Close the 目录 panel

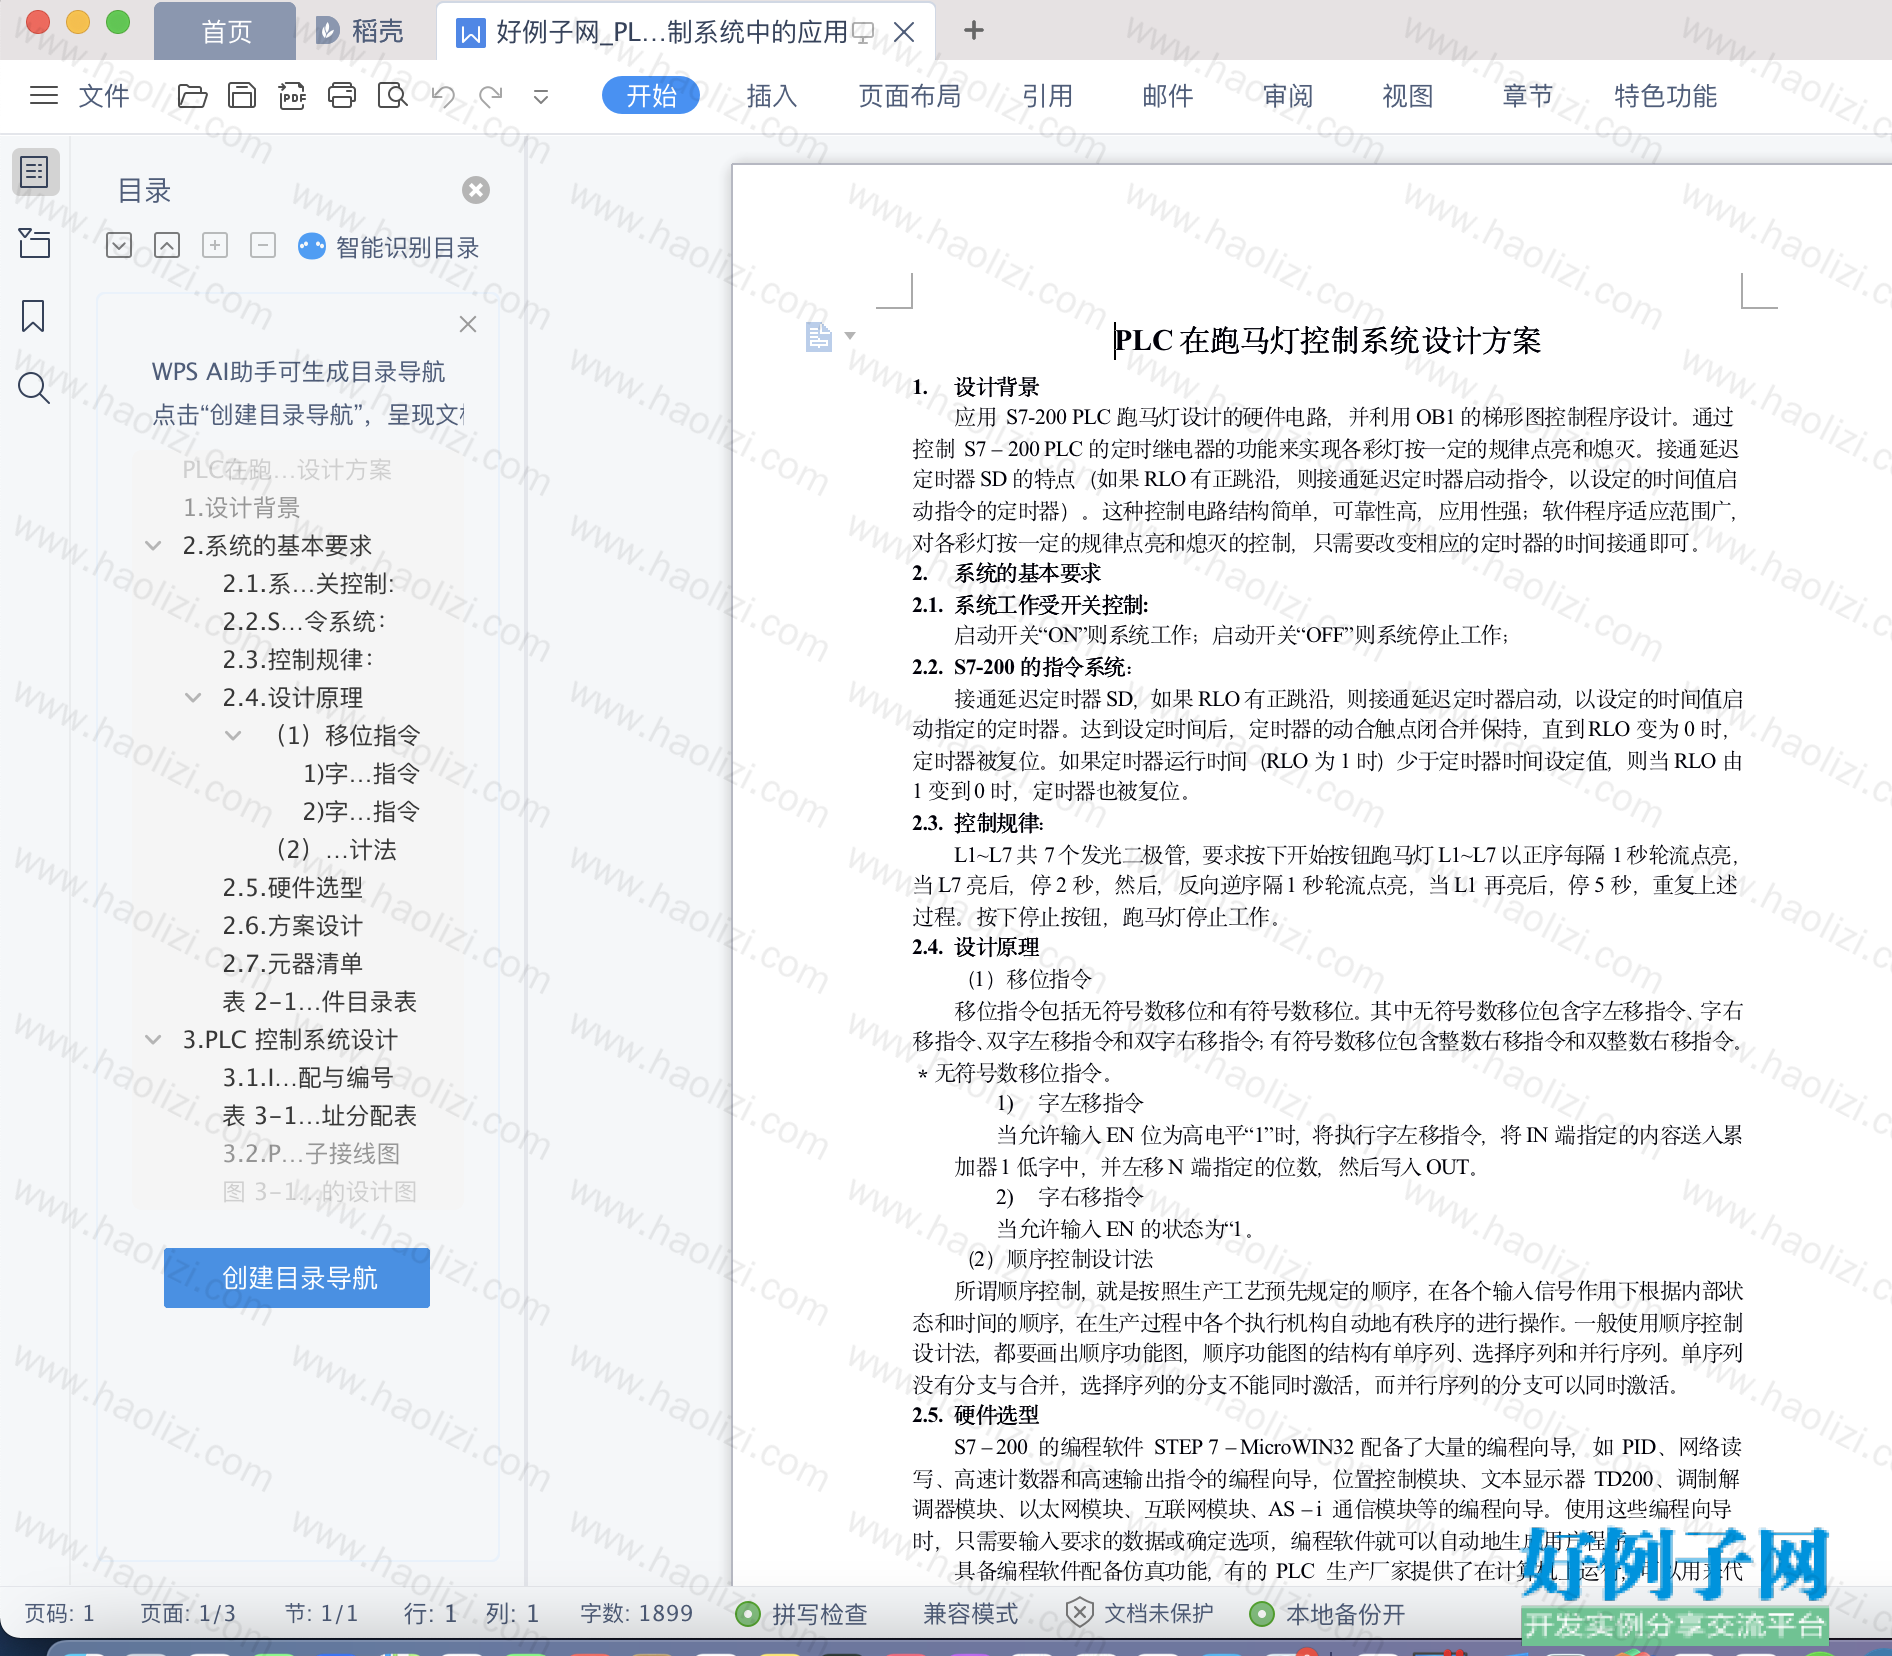click(476, 190)
